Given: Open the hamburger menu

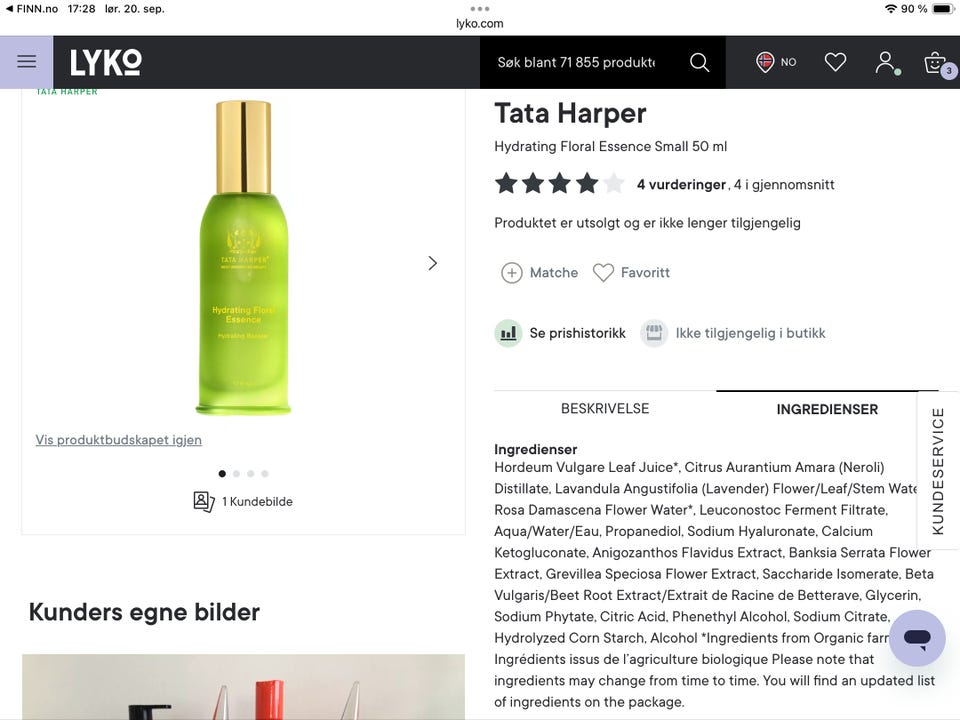Looking at the screenshot, I should [x=26, y=62].
